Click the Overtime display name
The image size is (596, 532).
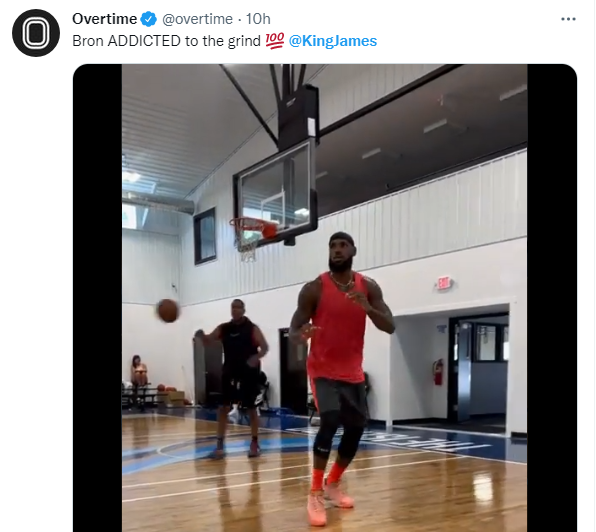pos(105,19)
